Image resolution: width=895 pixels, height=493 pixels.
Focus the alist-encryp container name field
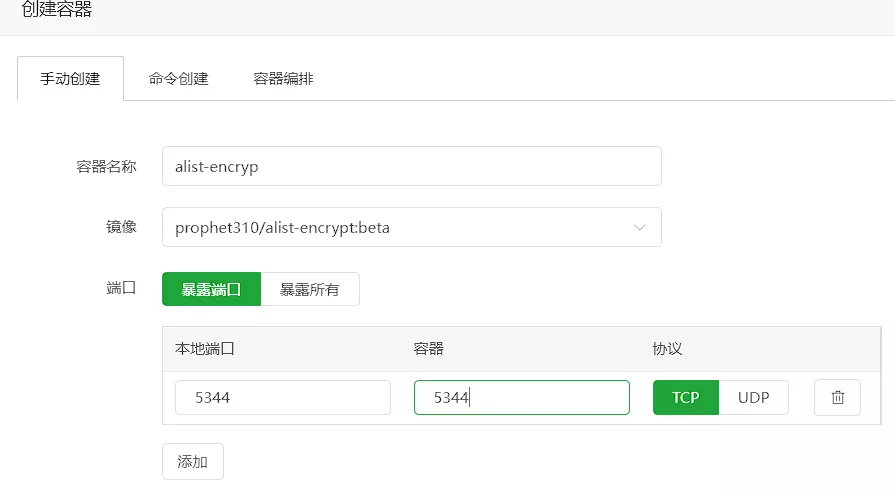coord(412,166)
